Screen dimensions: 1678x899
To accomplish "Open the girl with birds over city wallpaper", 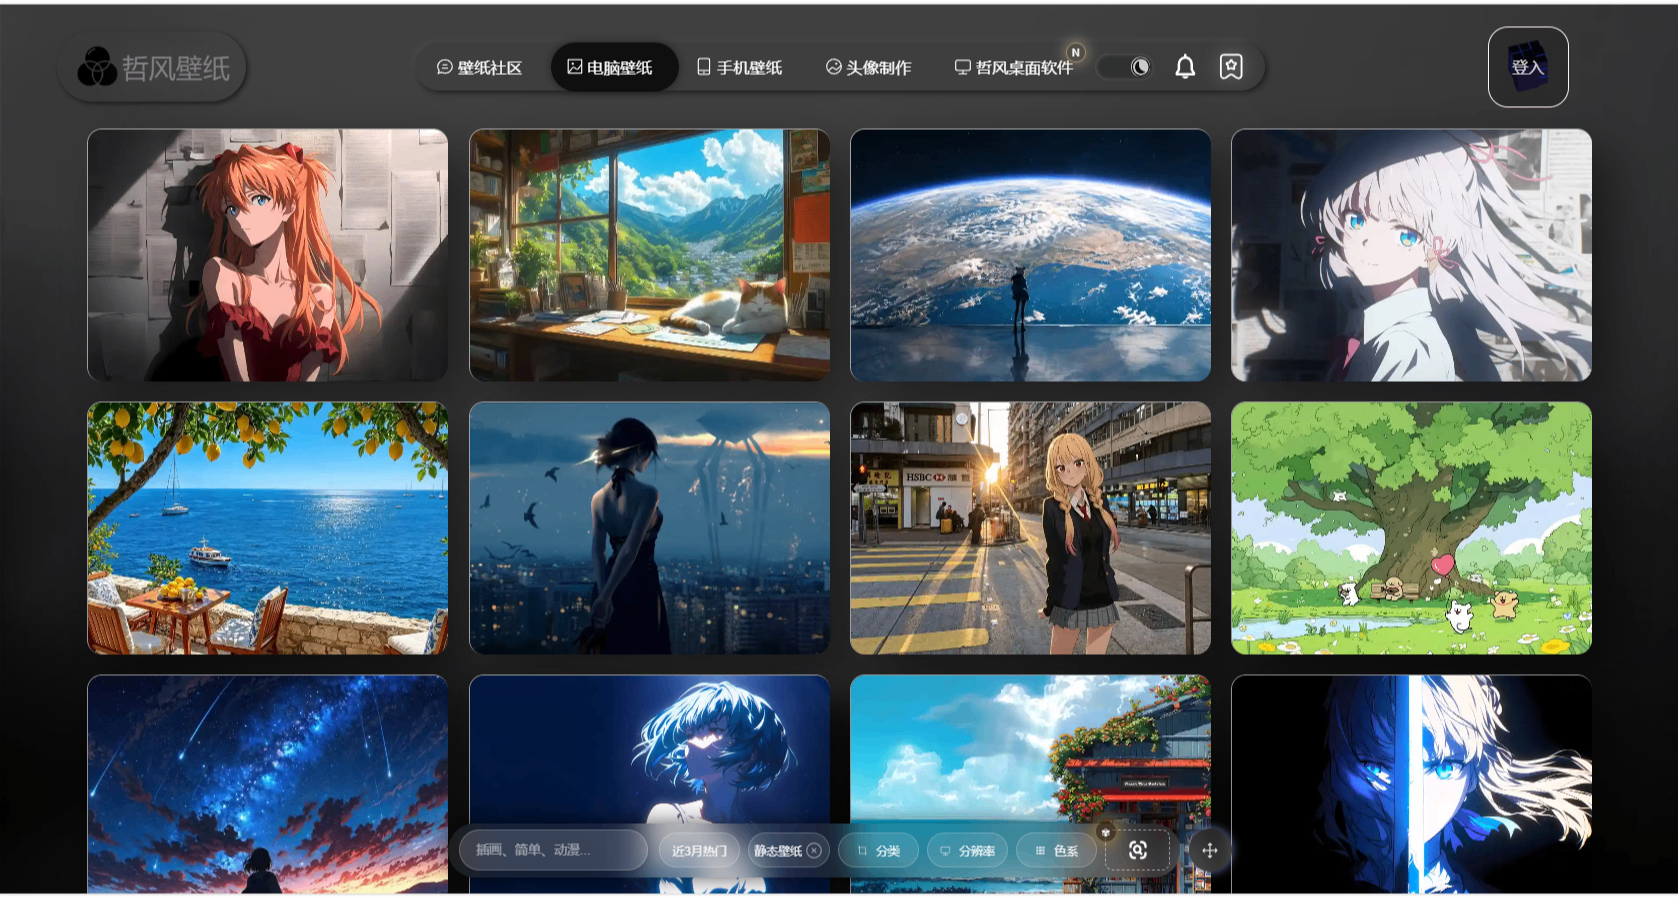I will click(649, 528).
